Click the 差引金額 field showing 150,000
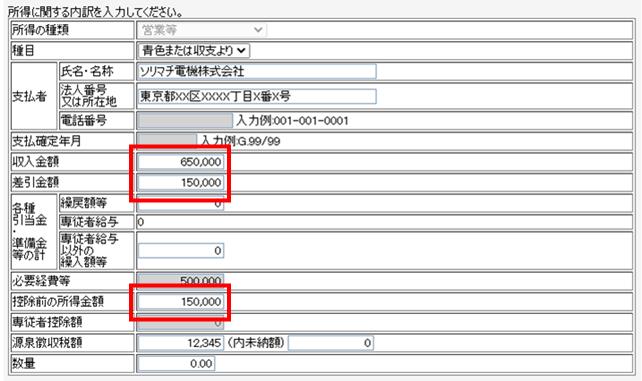The image size is (642, 381). pyautogui.click(x=181, y=183)
